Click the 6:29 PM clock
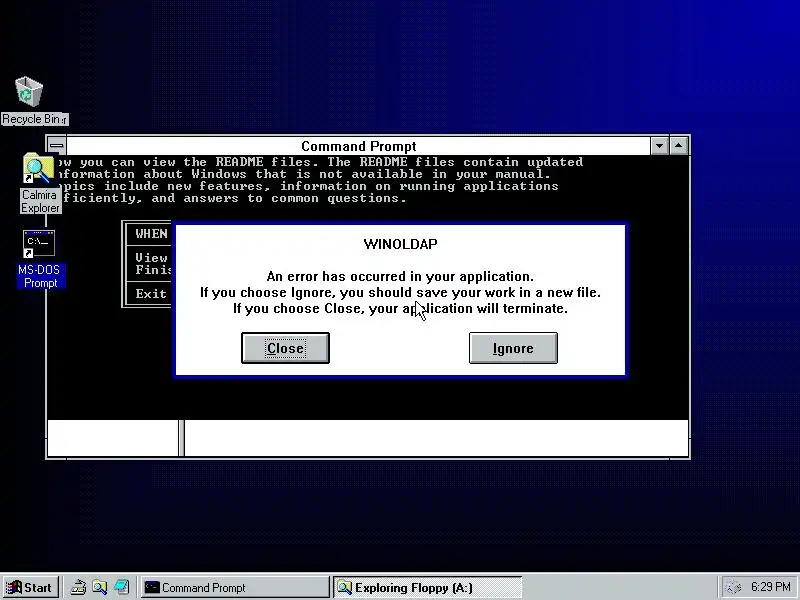The width and height of the screenshot is (800, 600). [x=771, y=587]
